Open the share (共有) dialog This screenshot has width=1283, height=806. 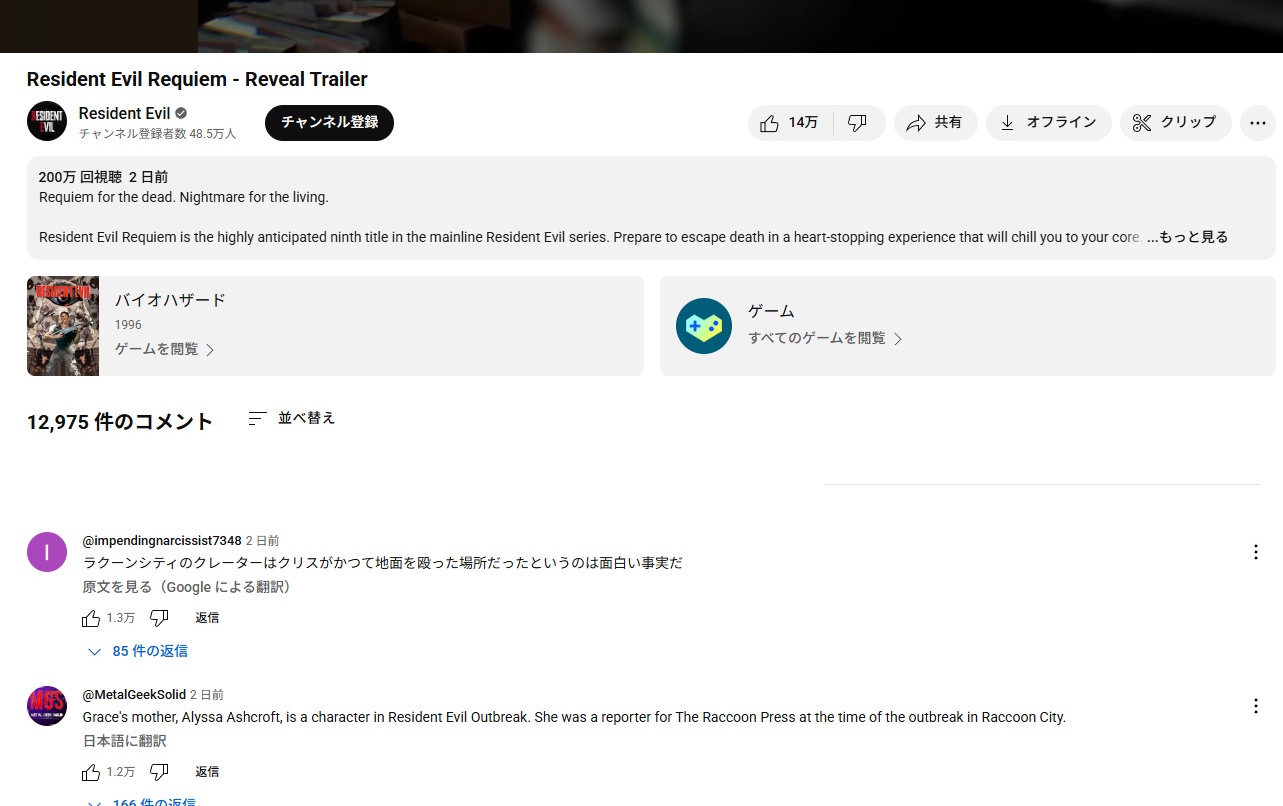click(935, 123)
